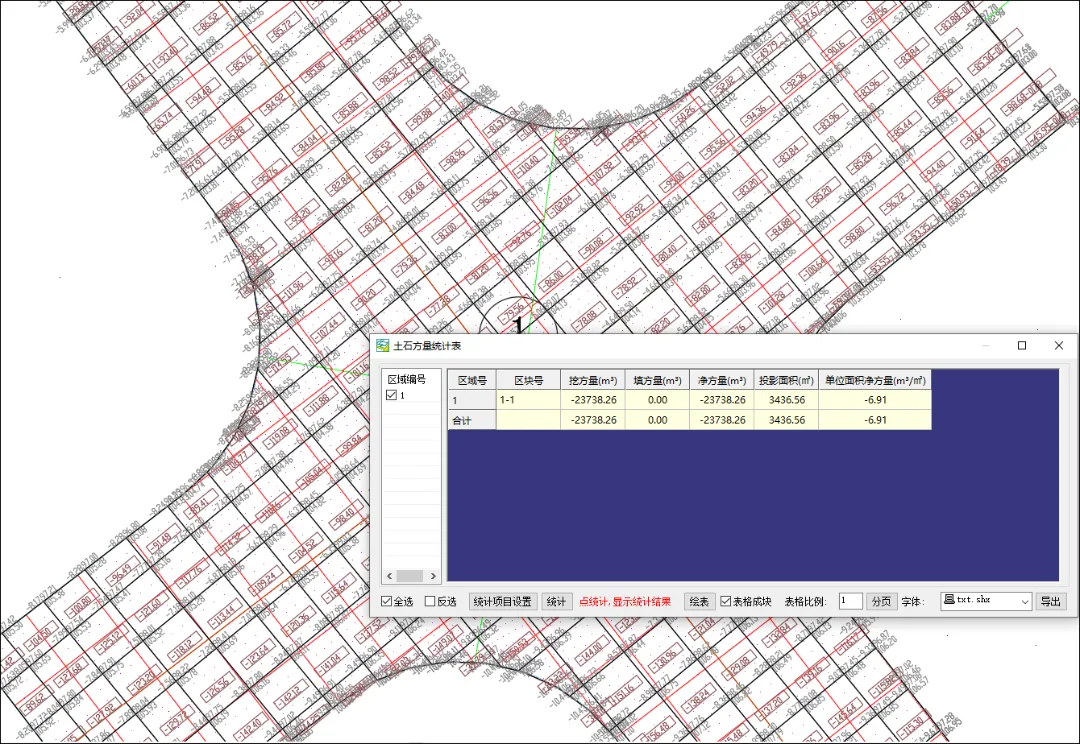The height and width of the screenshot is (744, 1080).
Task: Select 净方量 total in 合计 row
Action: point(722,420)
